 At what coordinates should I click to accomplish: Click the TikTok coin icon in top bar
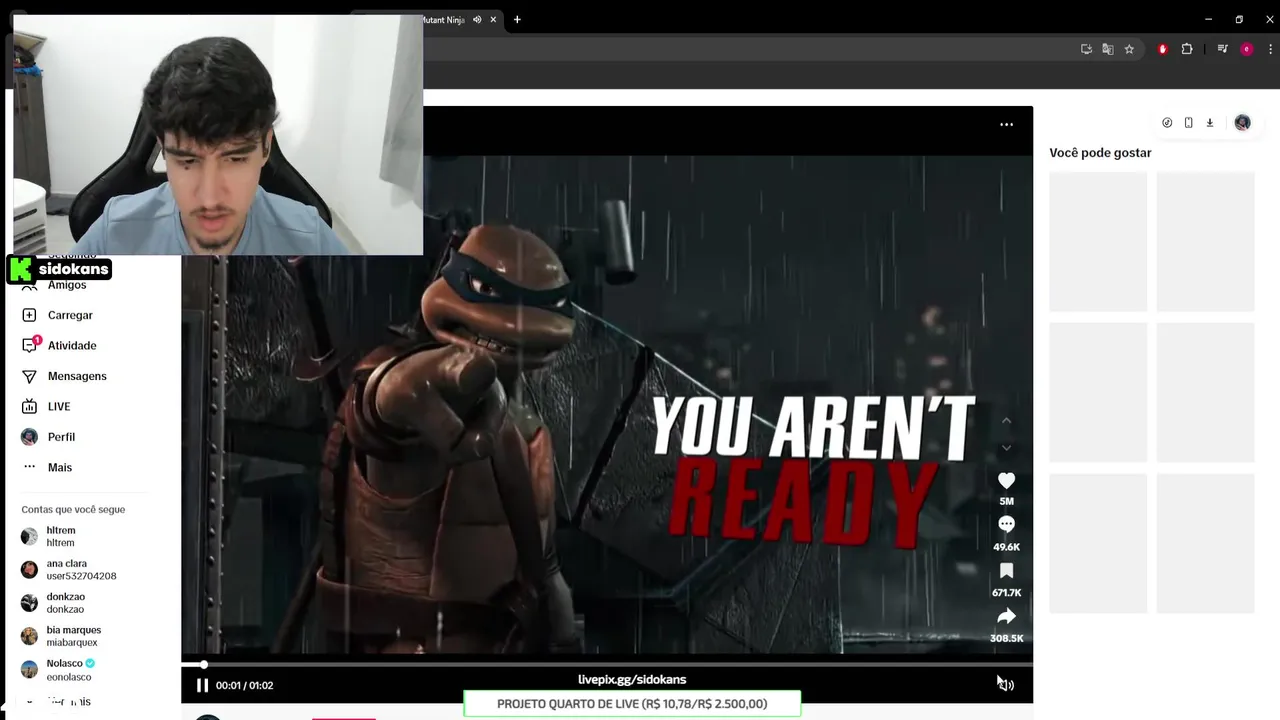click(1167, 123)
